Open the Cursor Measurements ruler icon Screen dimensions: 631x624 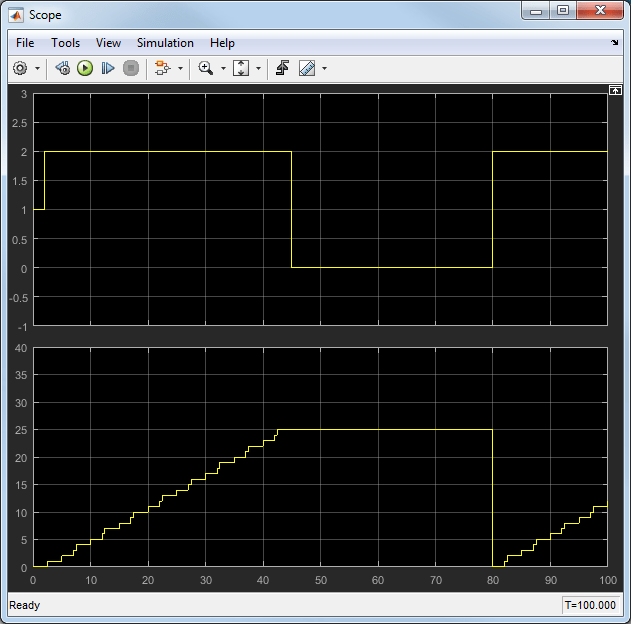pyautogui.click(x=307, y=68)
